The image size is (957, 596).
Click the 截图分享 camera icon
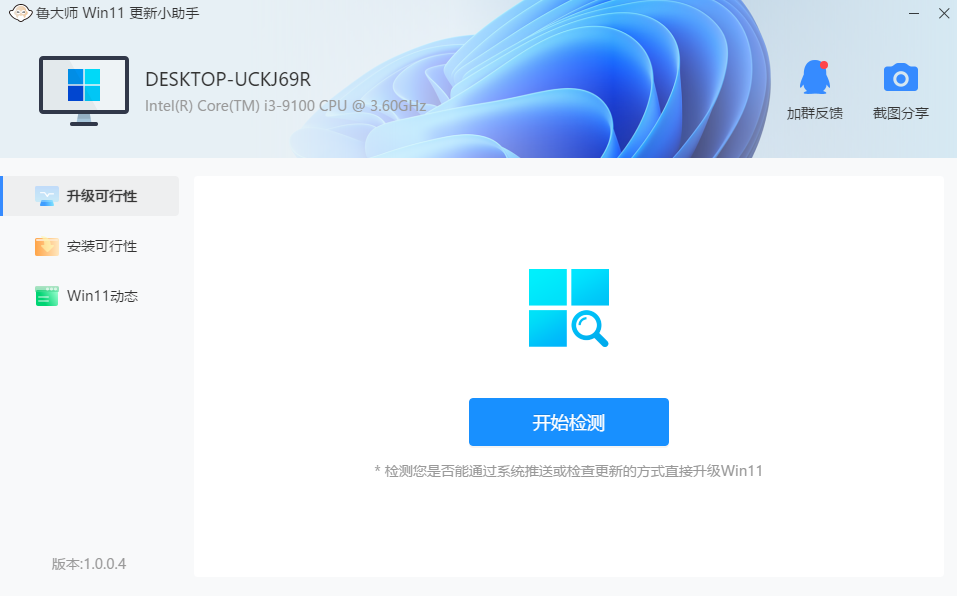tap(901, 77)
